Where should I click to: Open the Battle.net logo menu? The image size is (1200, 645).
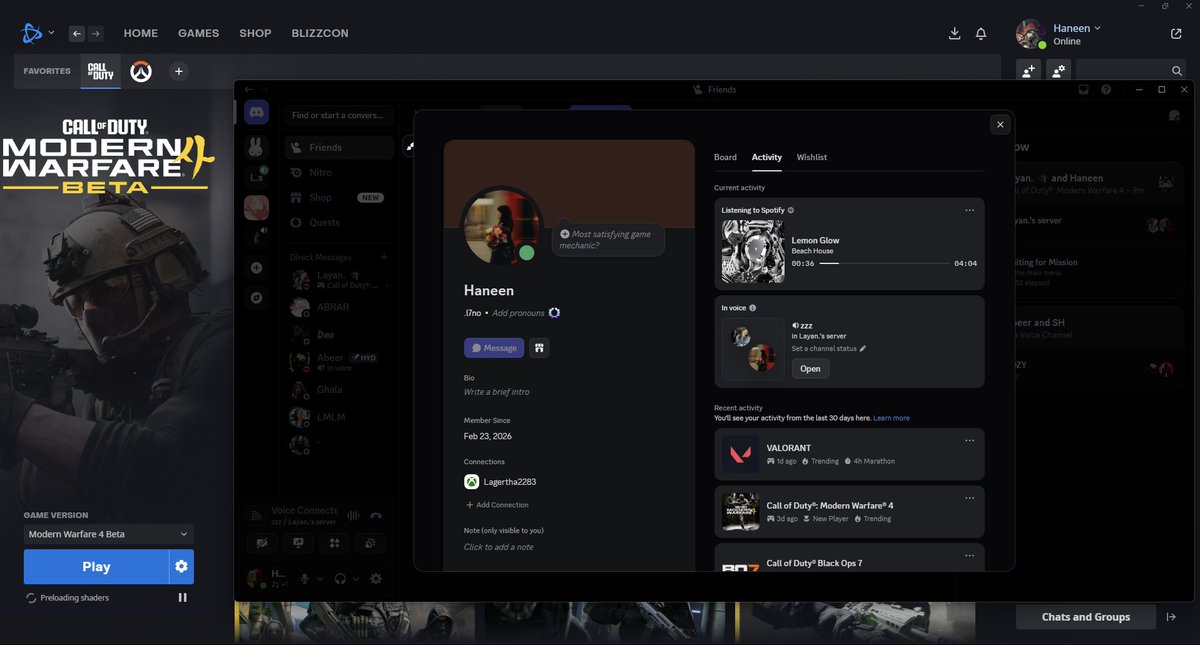pos(37,33)
